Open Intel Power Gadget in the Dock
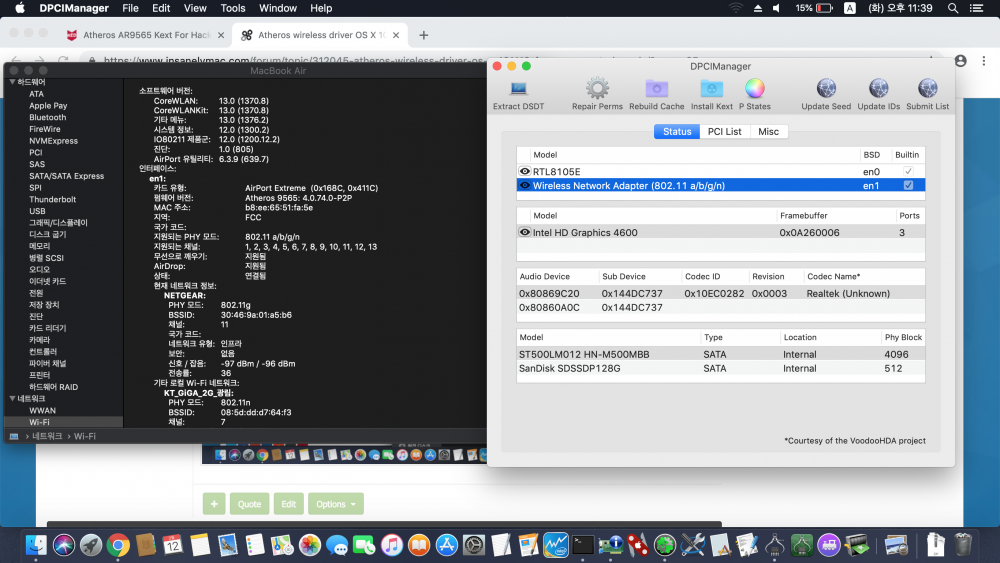The height and width of the screenshot is (563, 1000). pyautogui.click(x=555, y=545)
